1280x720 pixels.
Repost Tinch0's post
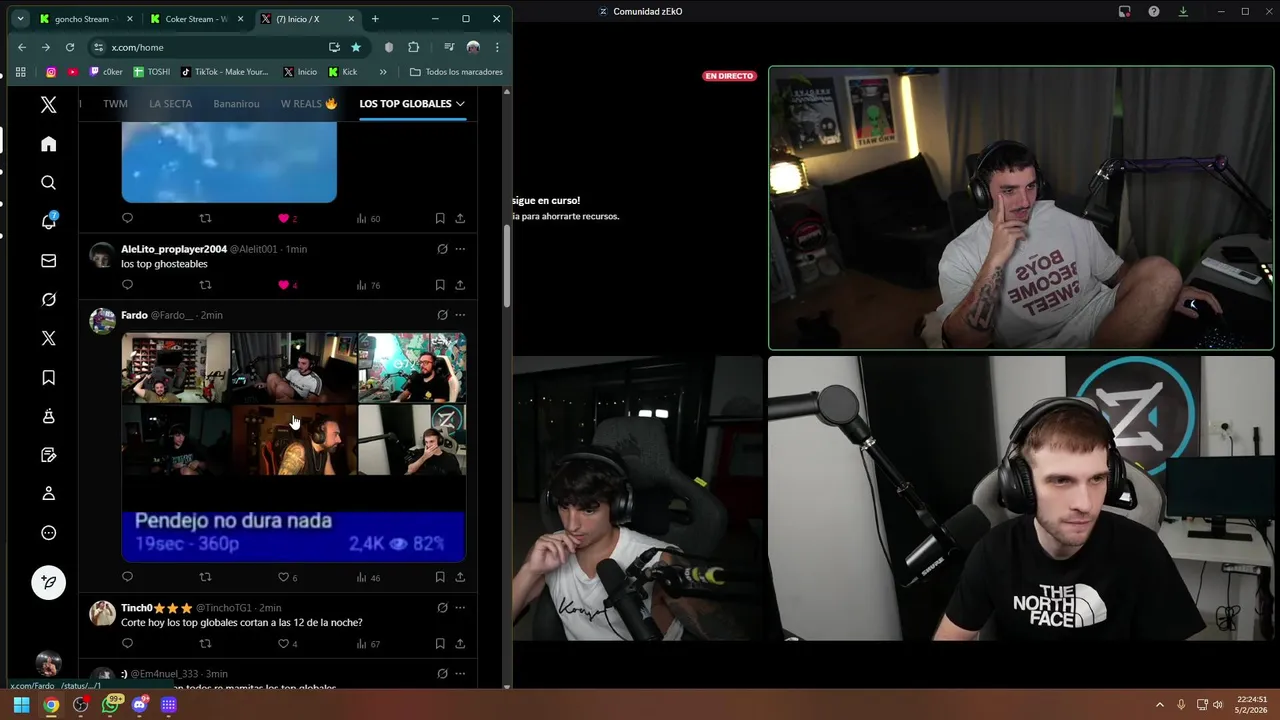click(x=205, y=644)
